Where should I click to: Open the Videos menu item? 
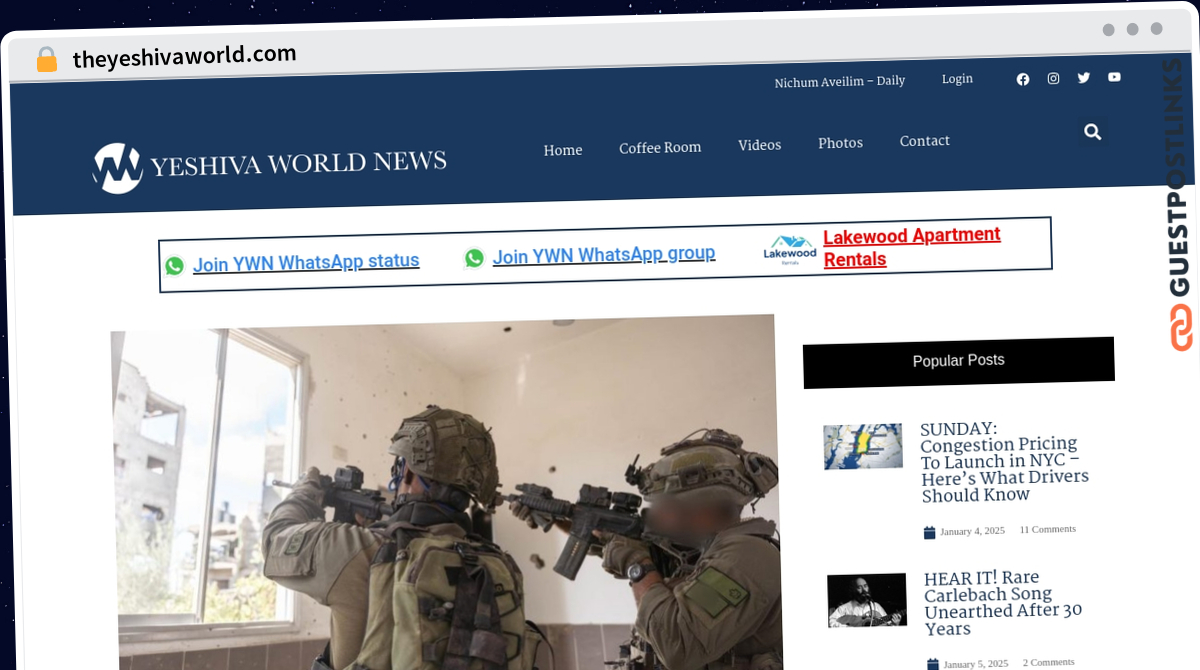tap(760, 145)
